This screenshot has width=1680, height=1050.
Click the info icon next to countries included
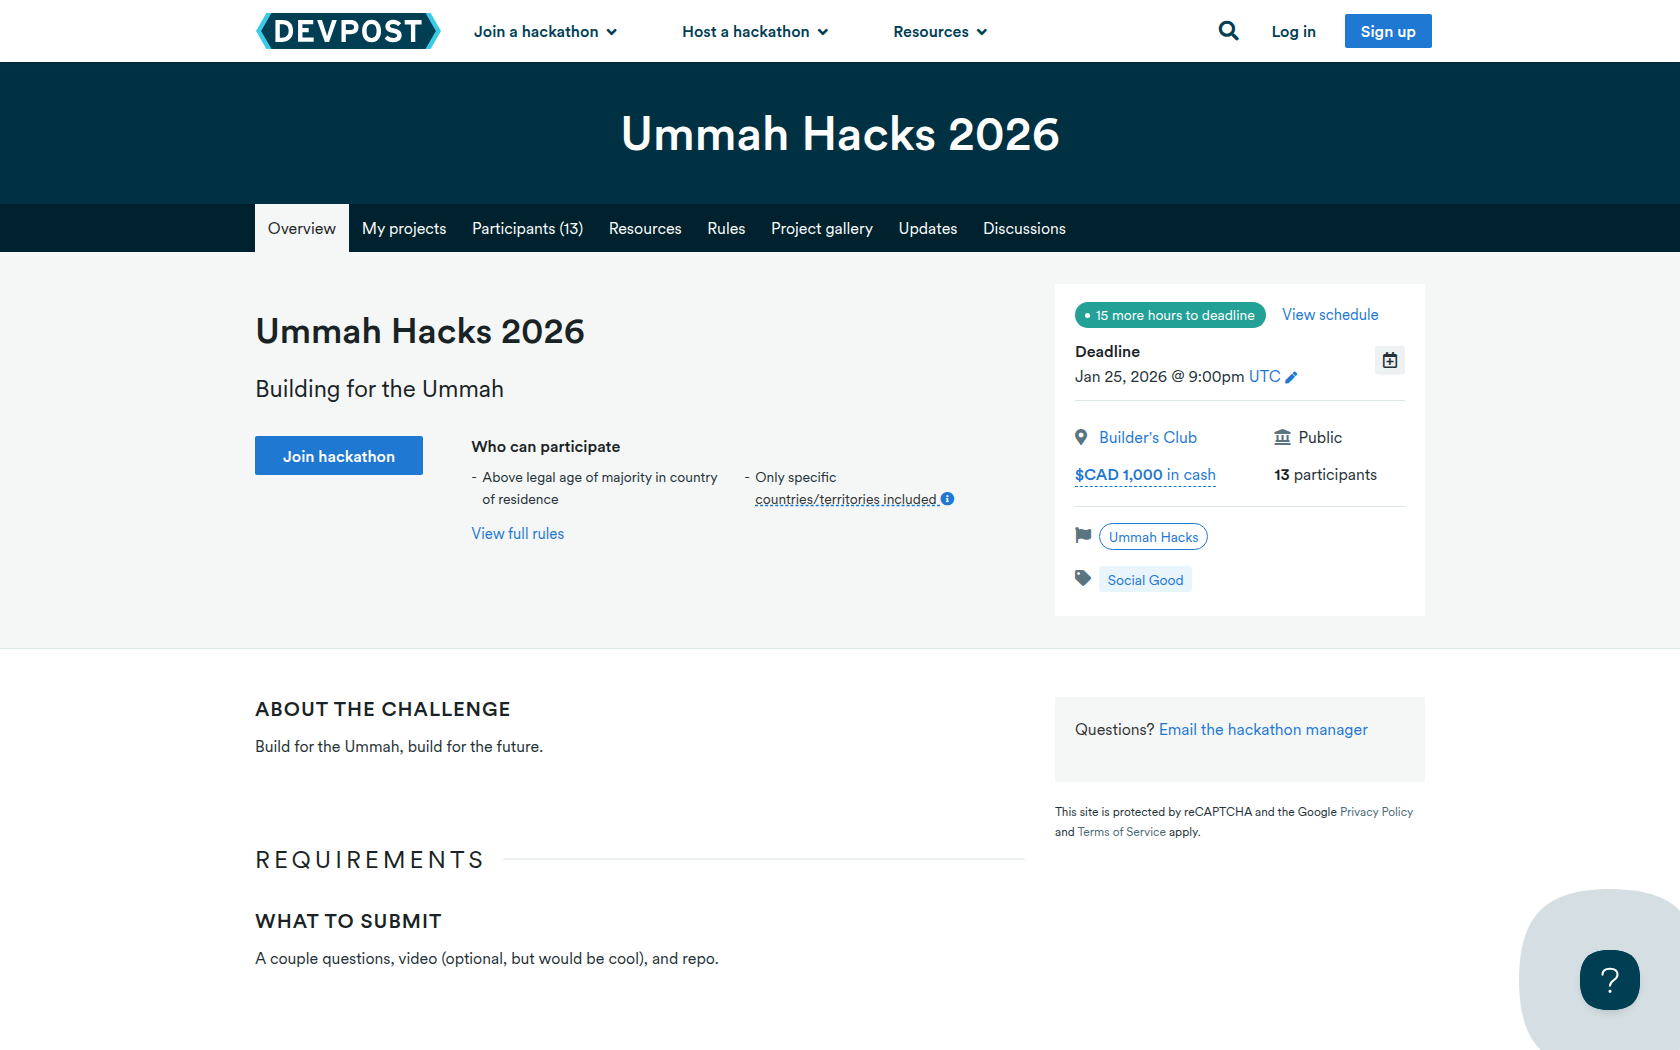click(947, 499)
